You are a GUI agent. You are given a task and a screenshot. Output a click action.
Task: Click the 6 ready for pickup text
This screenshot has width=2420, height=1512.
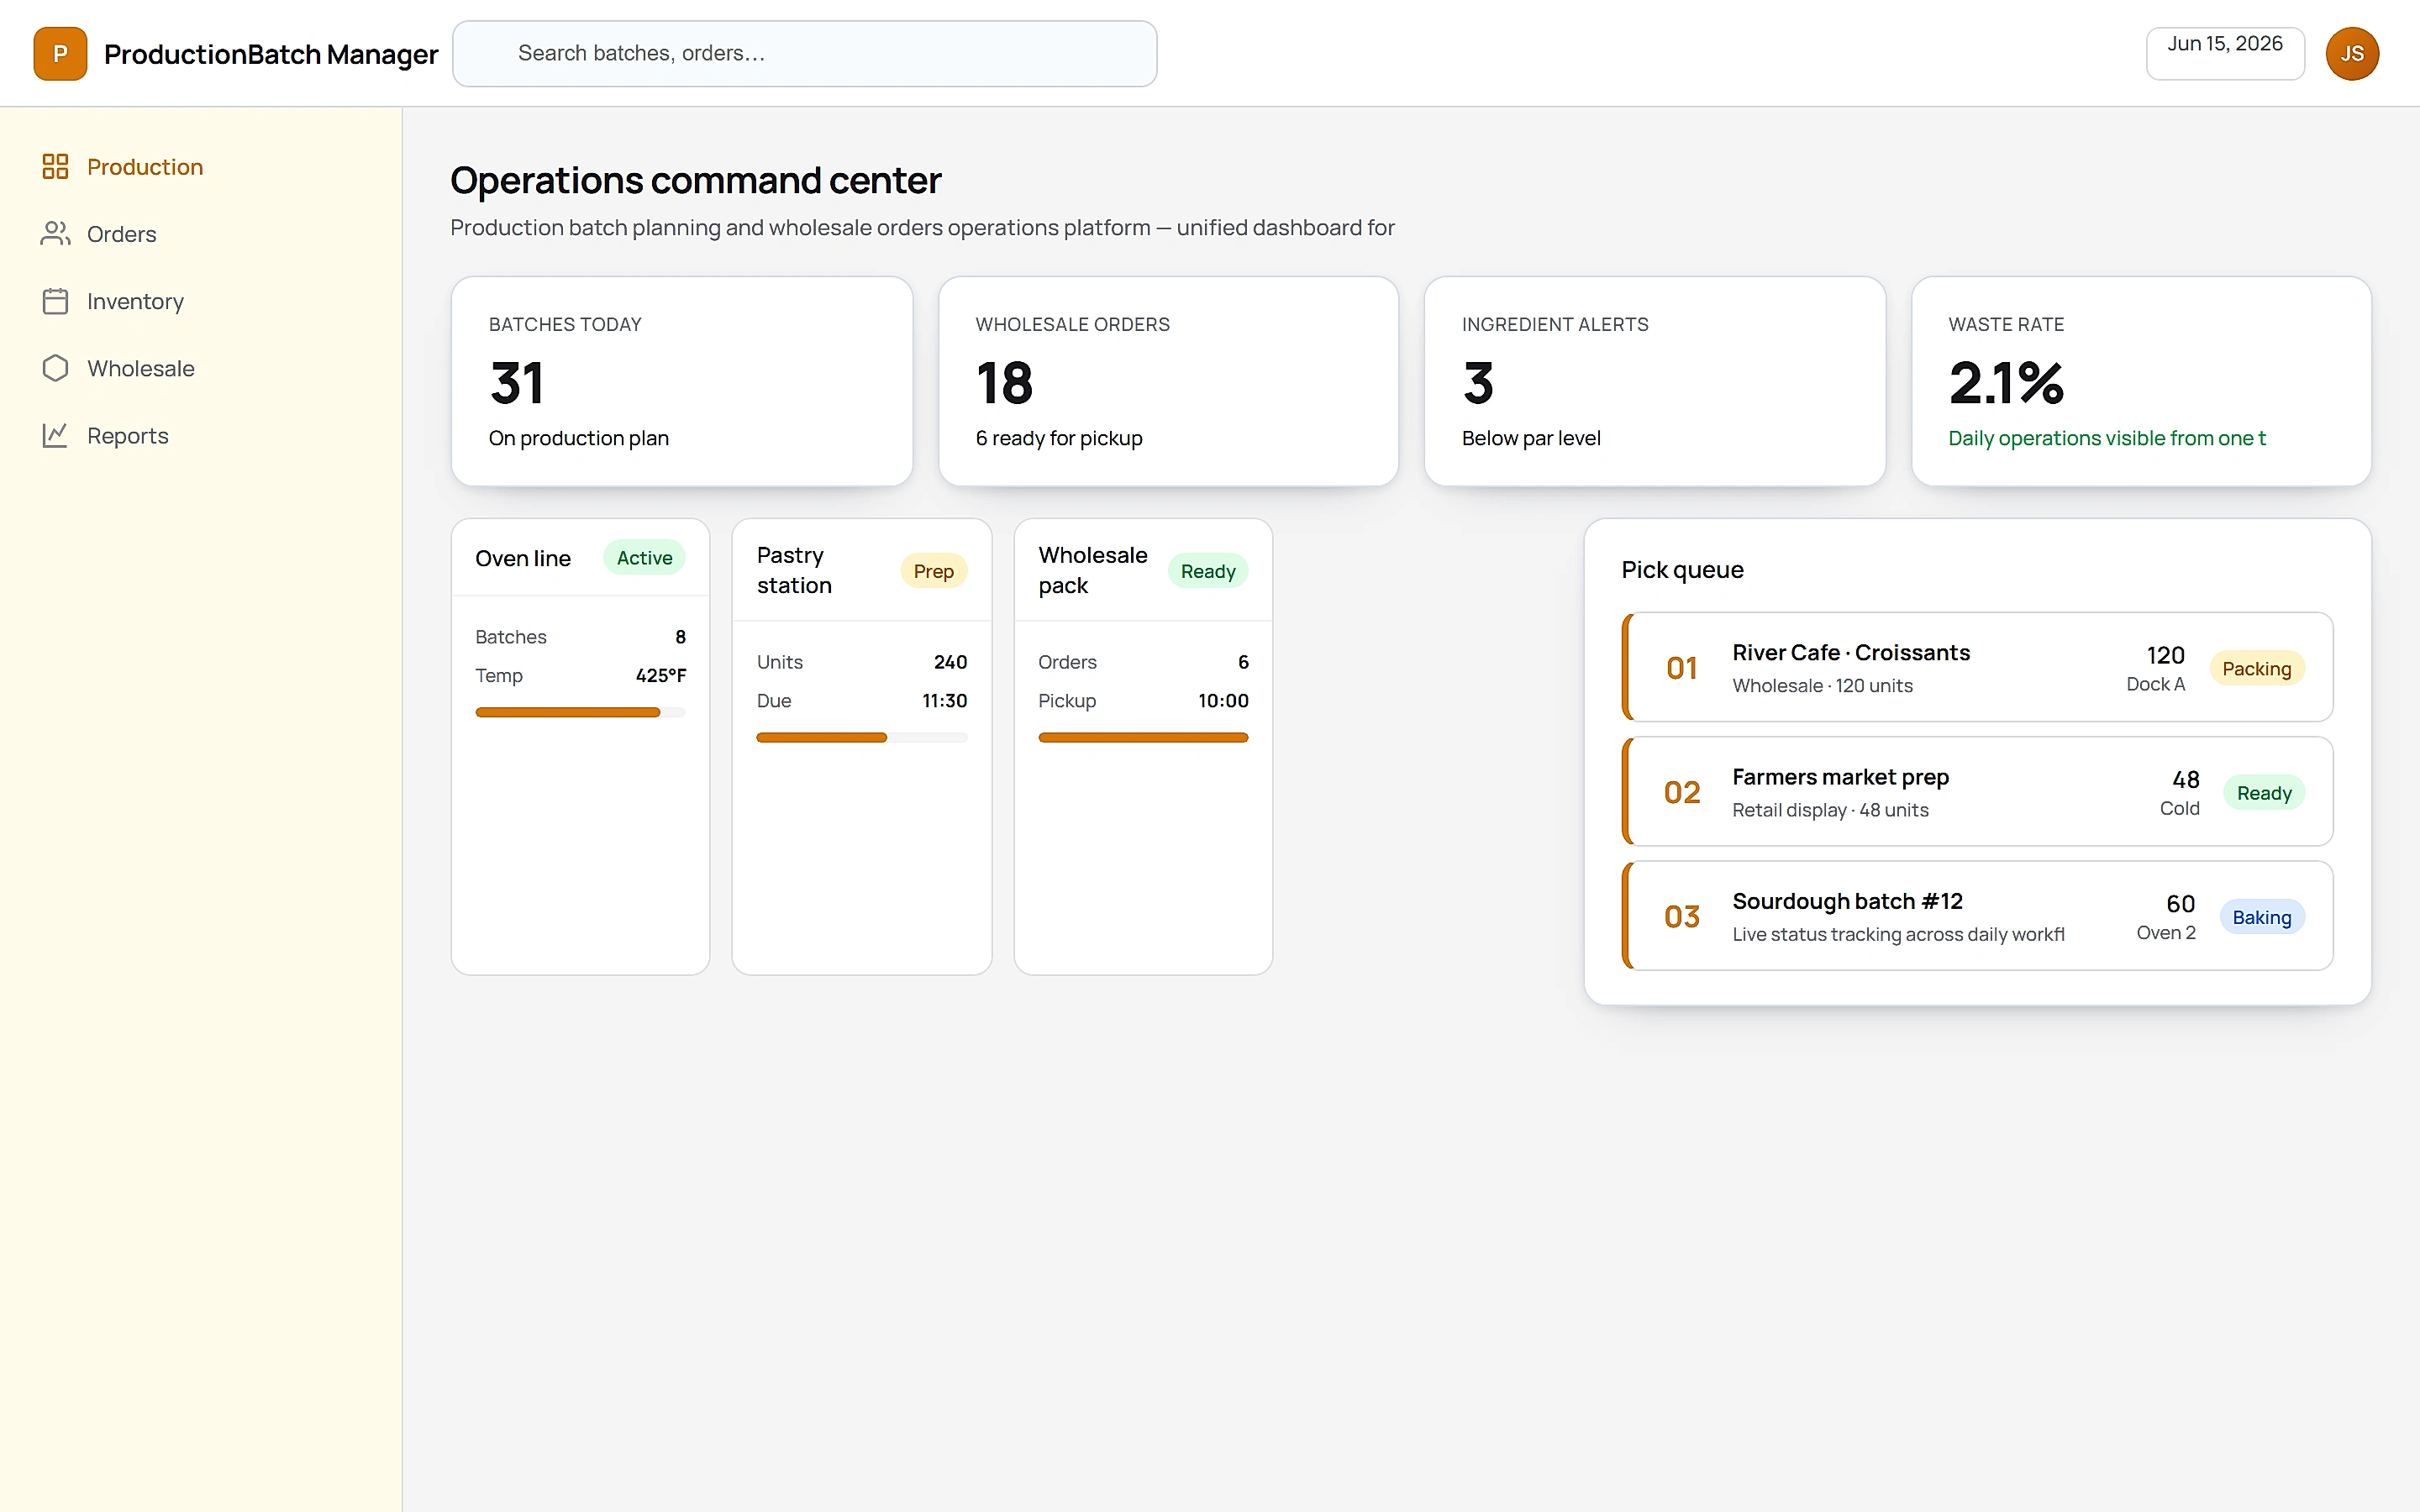pos(1059,438)
